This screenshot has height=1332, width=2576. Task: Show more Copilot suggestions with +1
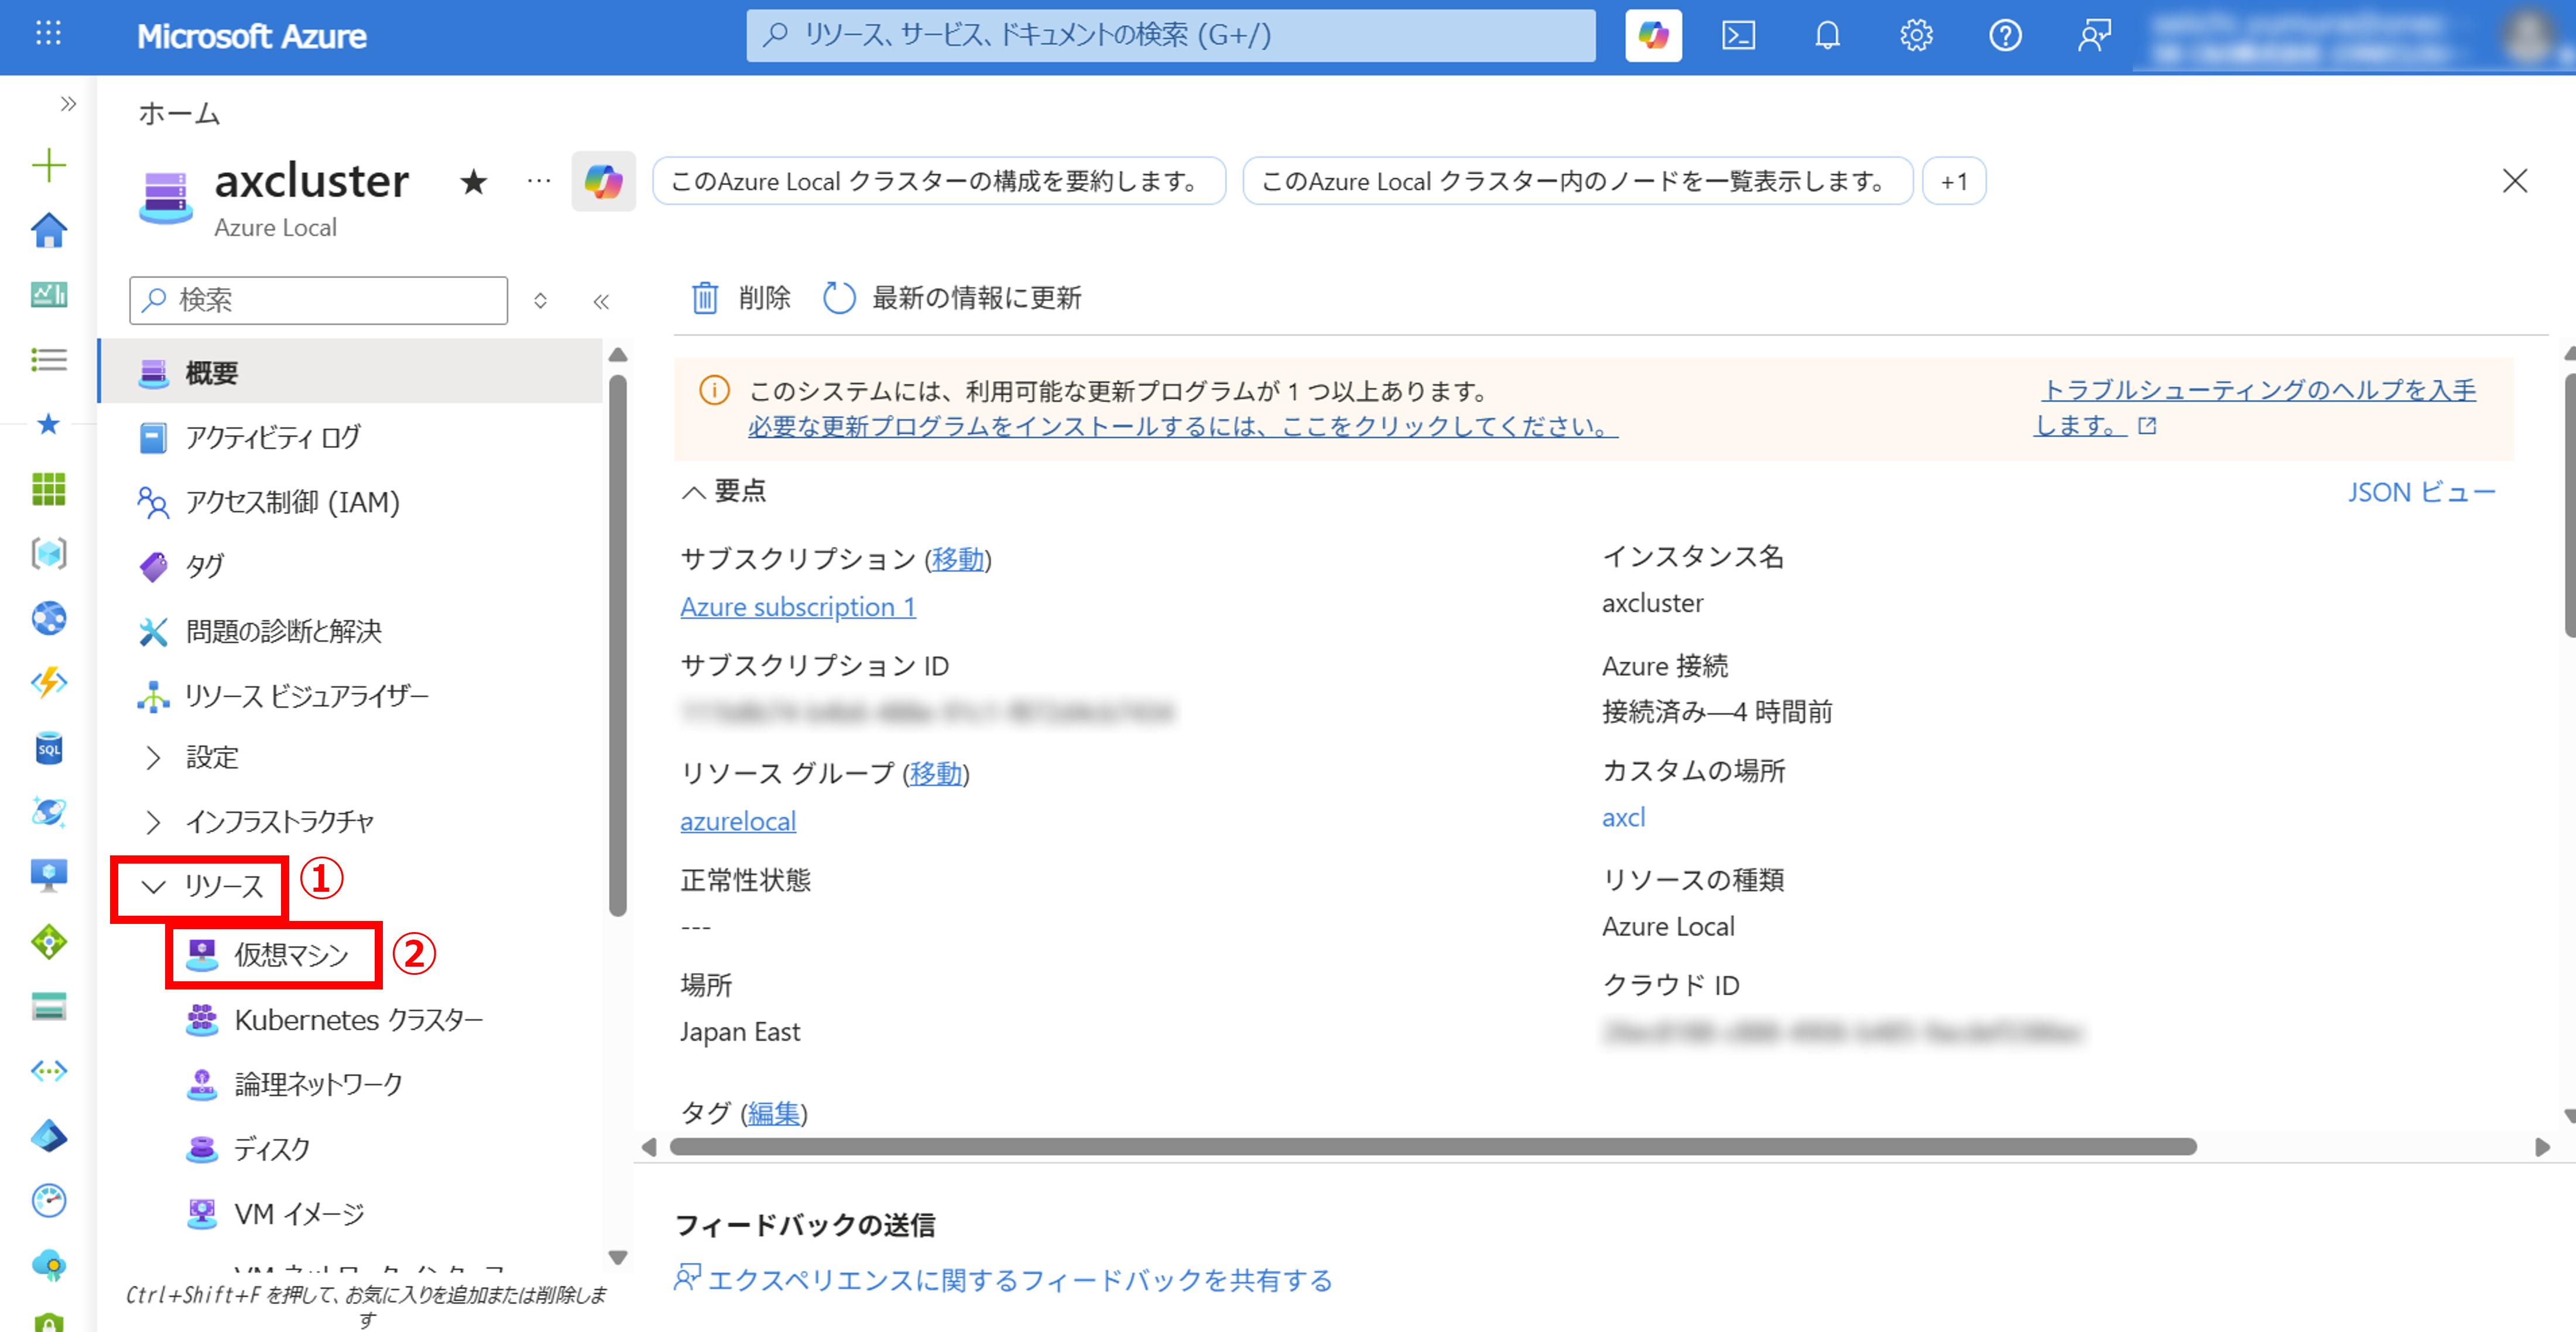click(x=1954, y=181)
